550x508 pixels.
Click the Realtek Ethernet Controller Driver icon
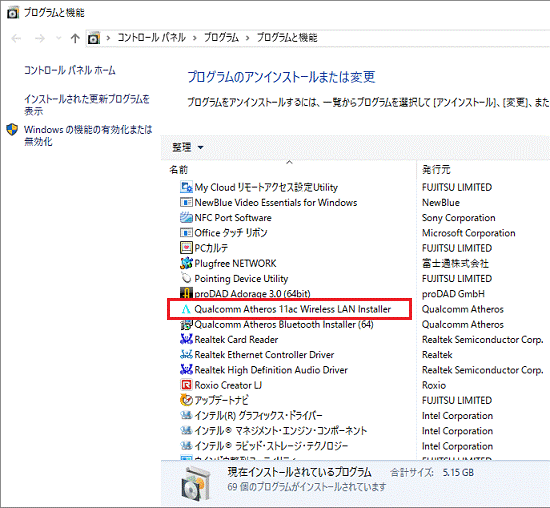[x=186, y=354]
